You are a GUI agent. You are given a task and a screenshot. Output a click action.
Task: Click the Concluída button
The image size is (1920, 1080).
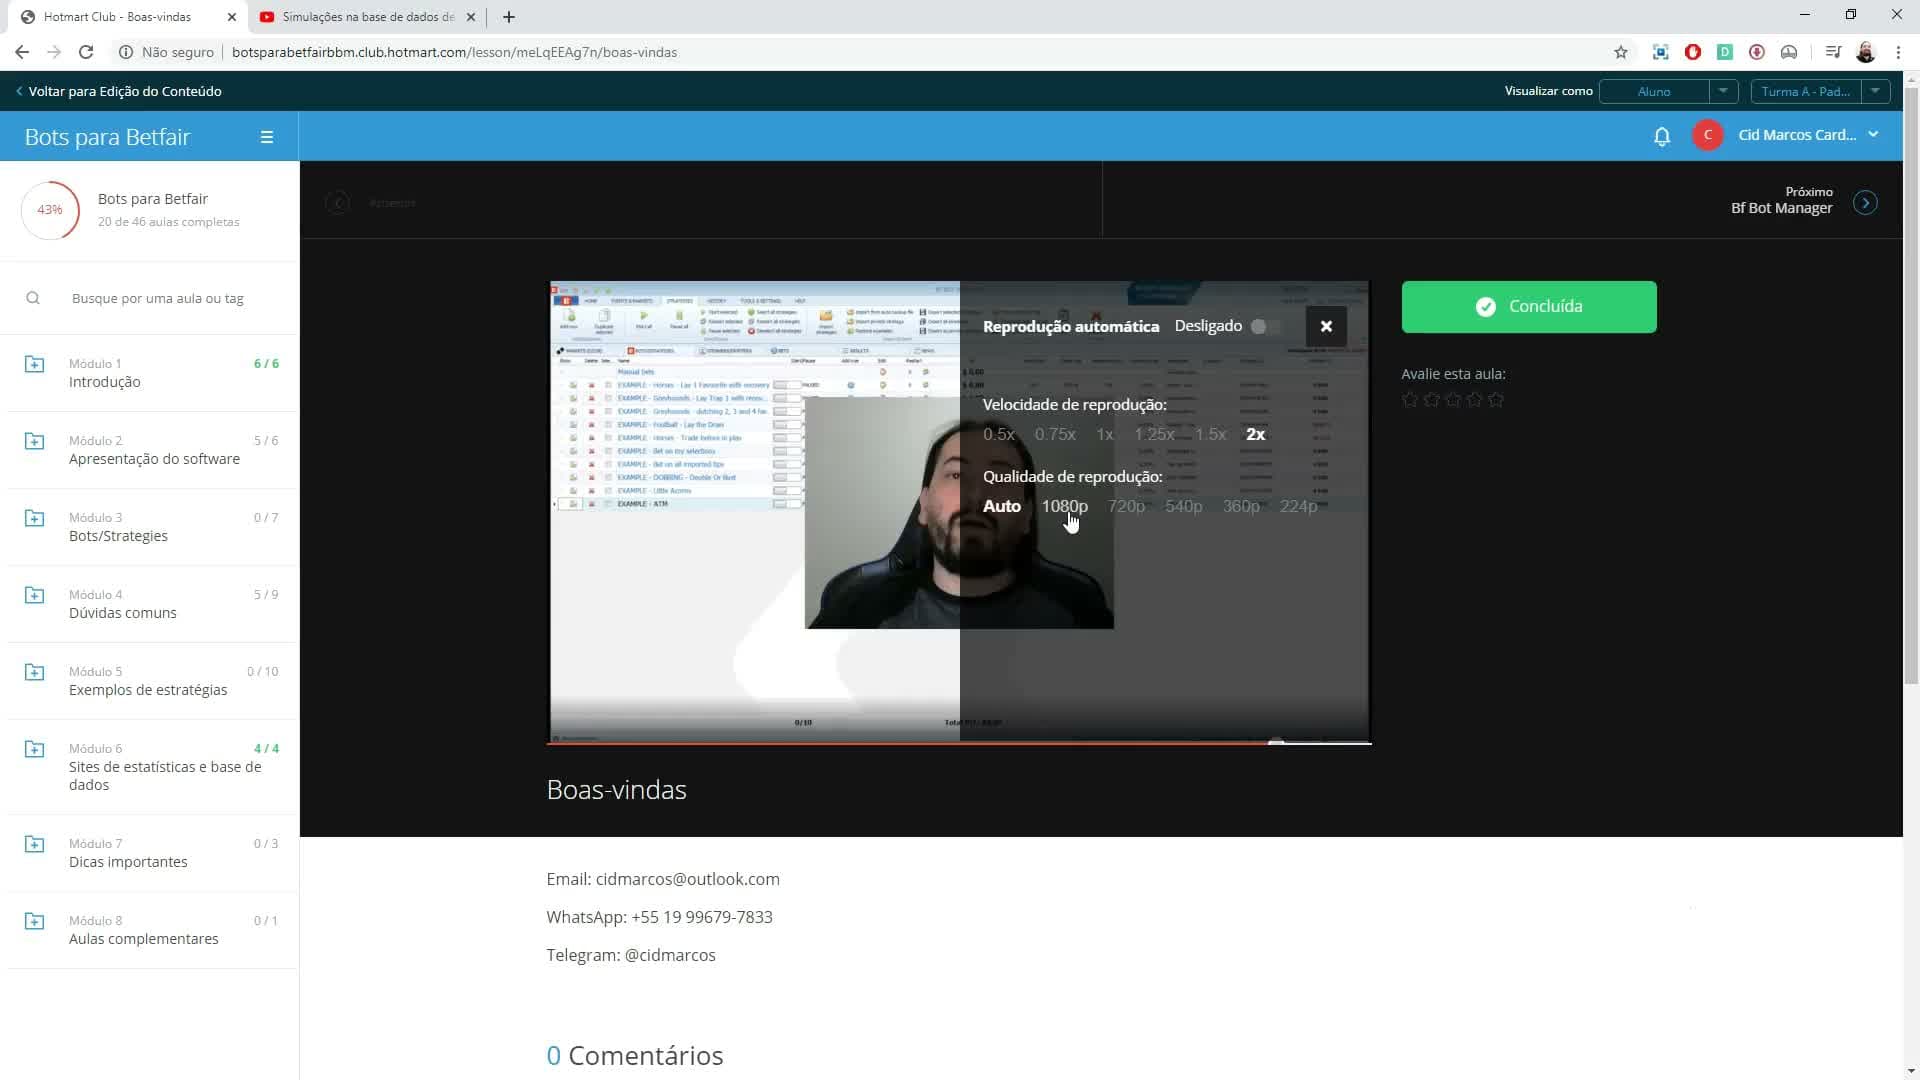(x=1528, y=307)
